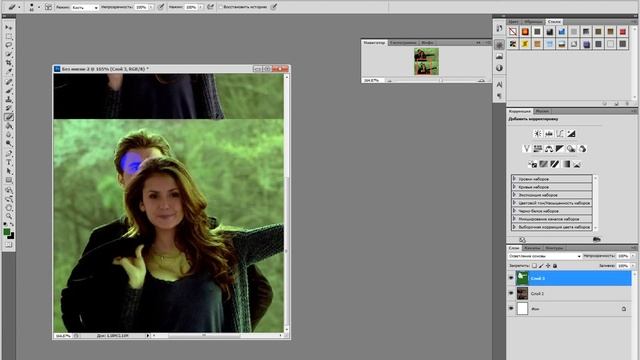Apply the red style swatch in Styles panel
640x360 pixels.
(x=622, y=31)
